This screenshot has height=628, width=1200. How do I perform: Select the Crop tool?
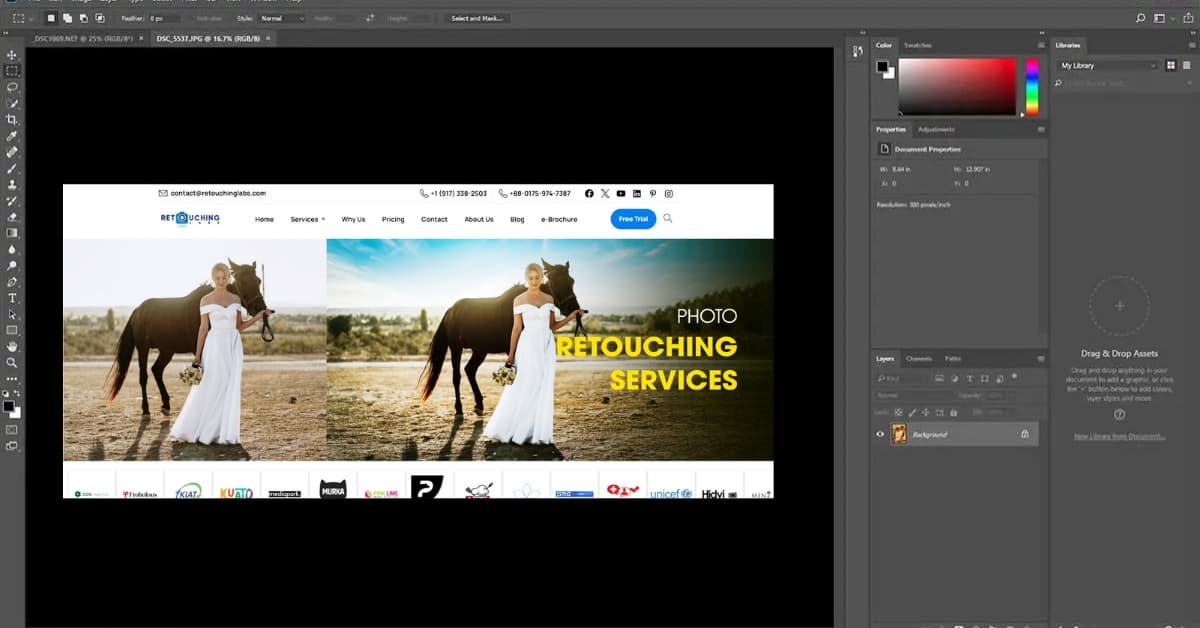tap(12, 119)
